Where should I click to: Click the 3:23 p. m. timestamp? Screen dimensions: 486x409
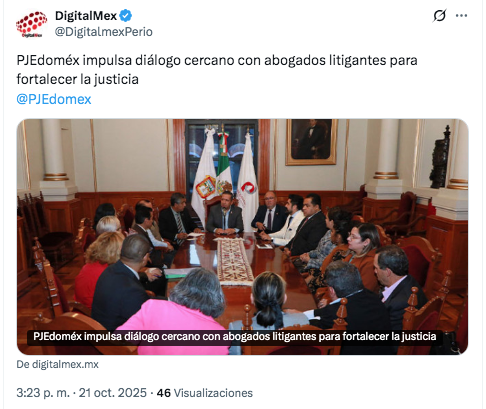click(x=43, y=393)
